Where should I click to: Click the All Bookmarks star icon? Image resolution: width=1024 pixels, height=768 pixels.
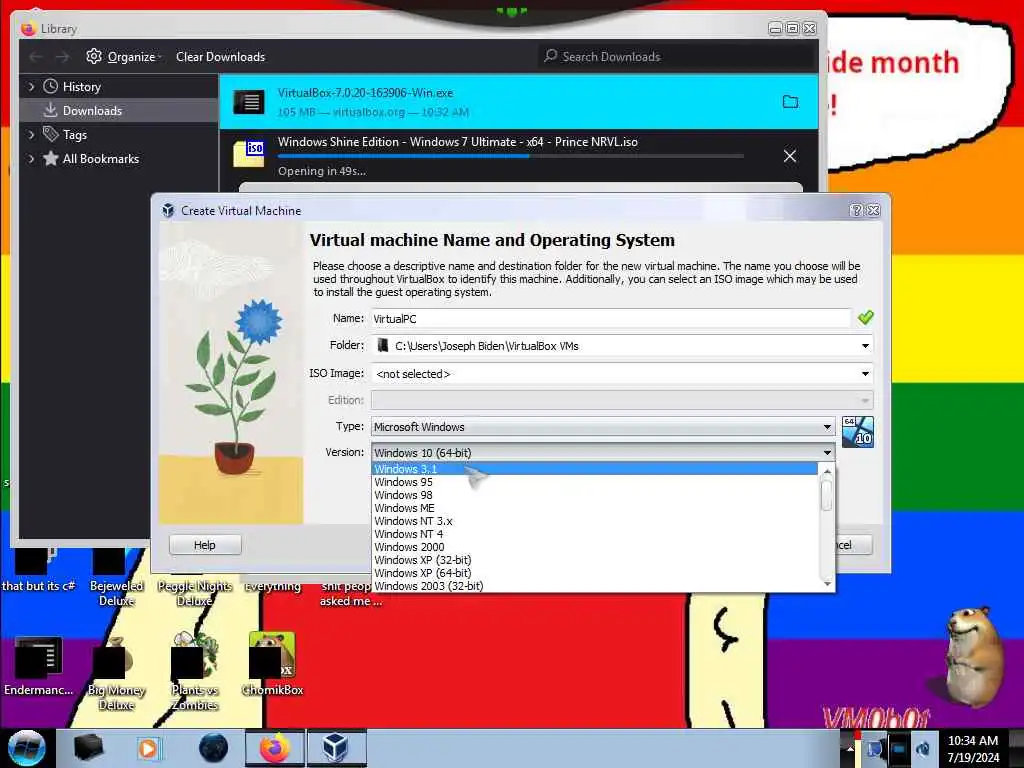50,159
